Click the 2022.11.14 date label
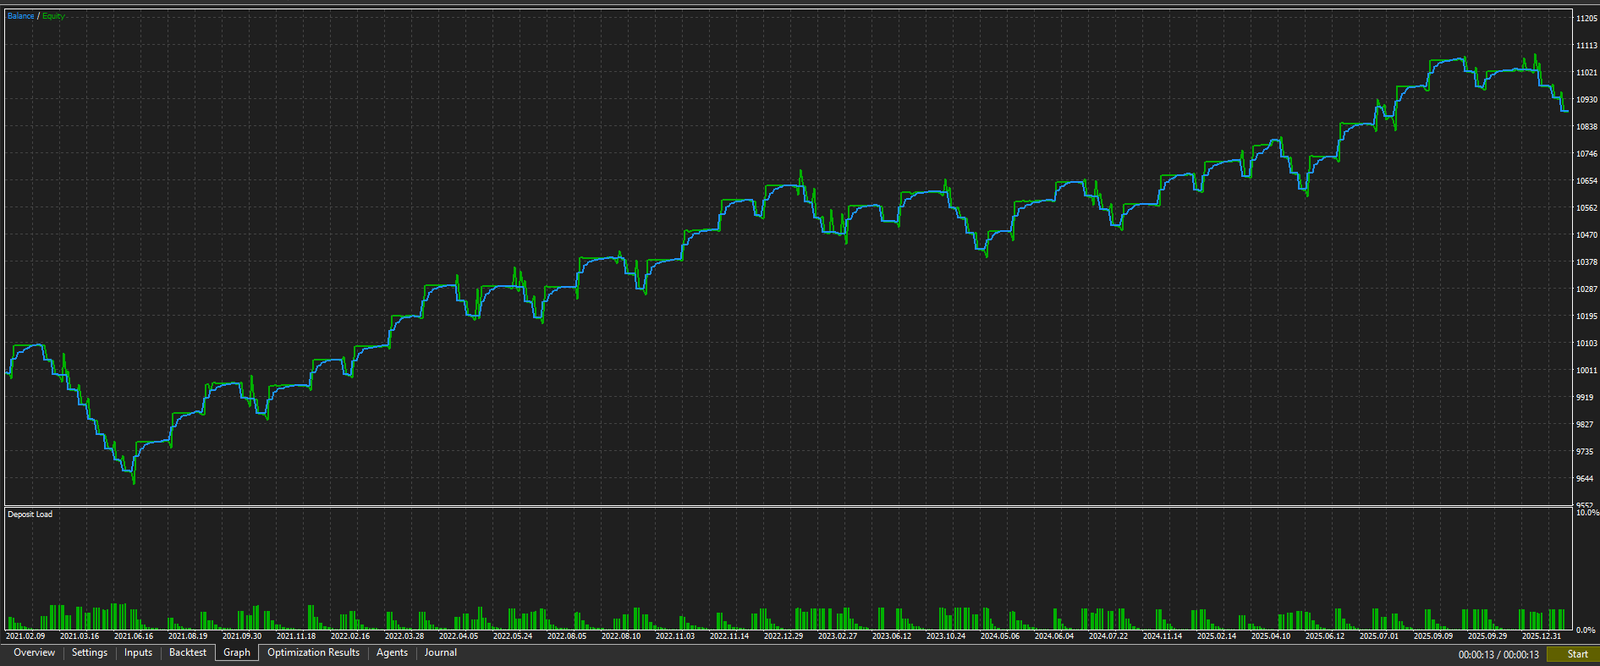The width and height of the screenshot is (1600, 666). [x=729, y=636]
